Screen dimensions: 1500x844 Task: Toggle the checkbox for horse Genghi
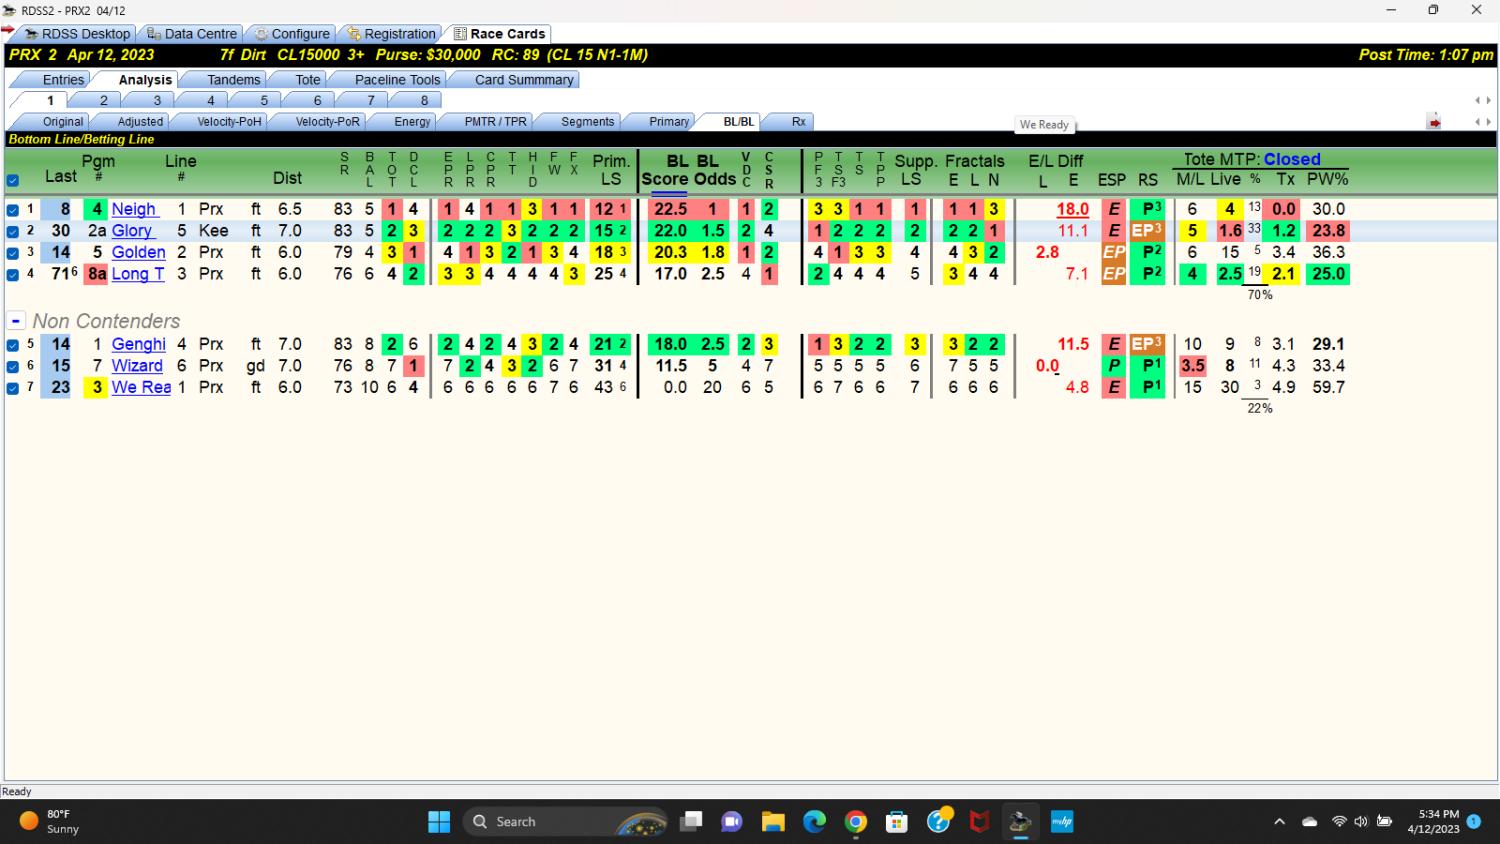pos(13,345)
